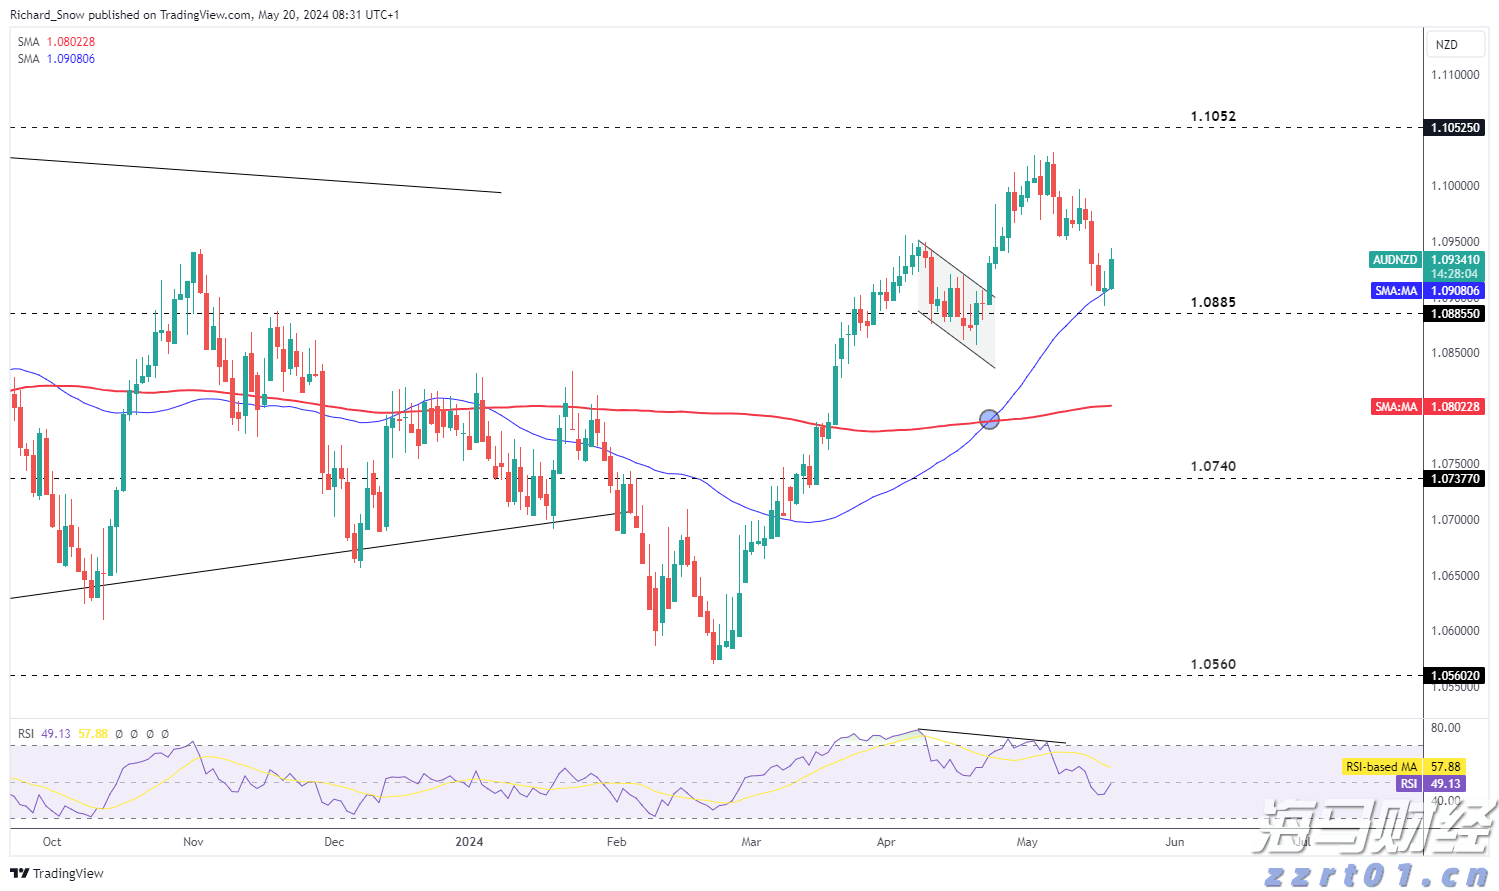Click the blue circle SMA crossover marker
Screen dimensions: 1499x891
click(989, 419)
